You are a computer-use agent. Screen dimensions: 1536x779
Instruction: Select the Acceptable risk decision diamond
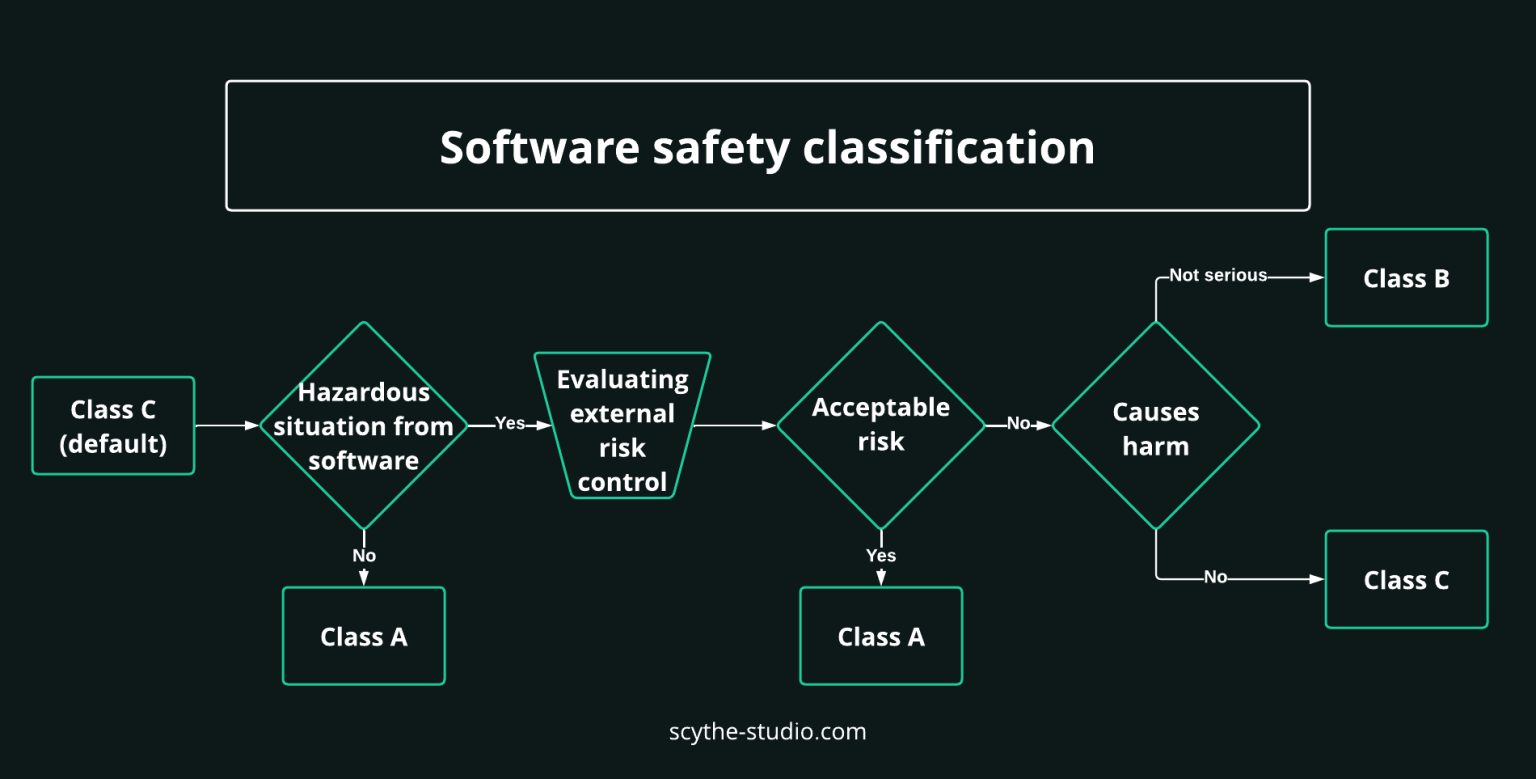(x=881, y=424)
